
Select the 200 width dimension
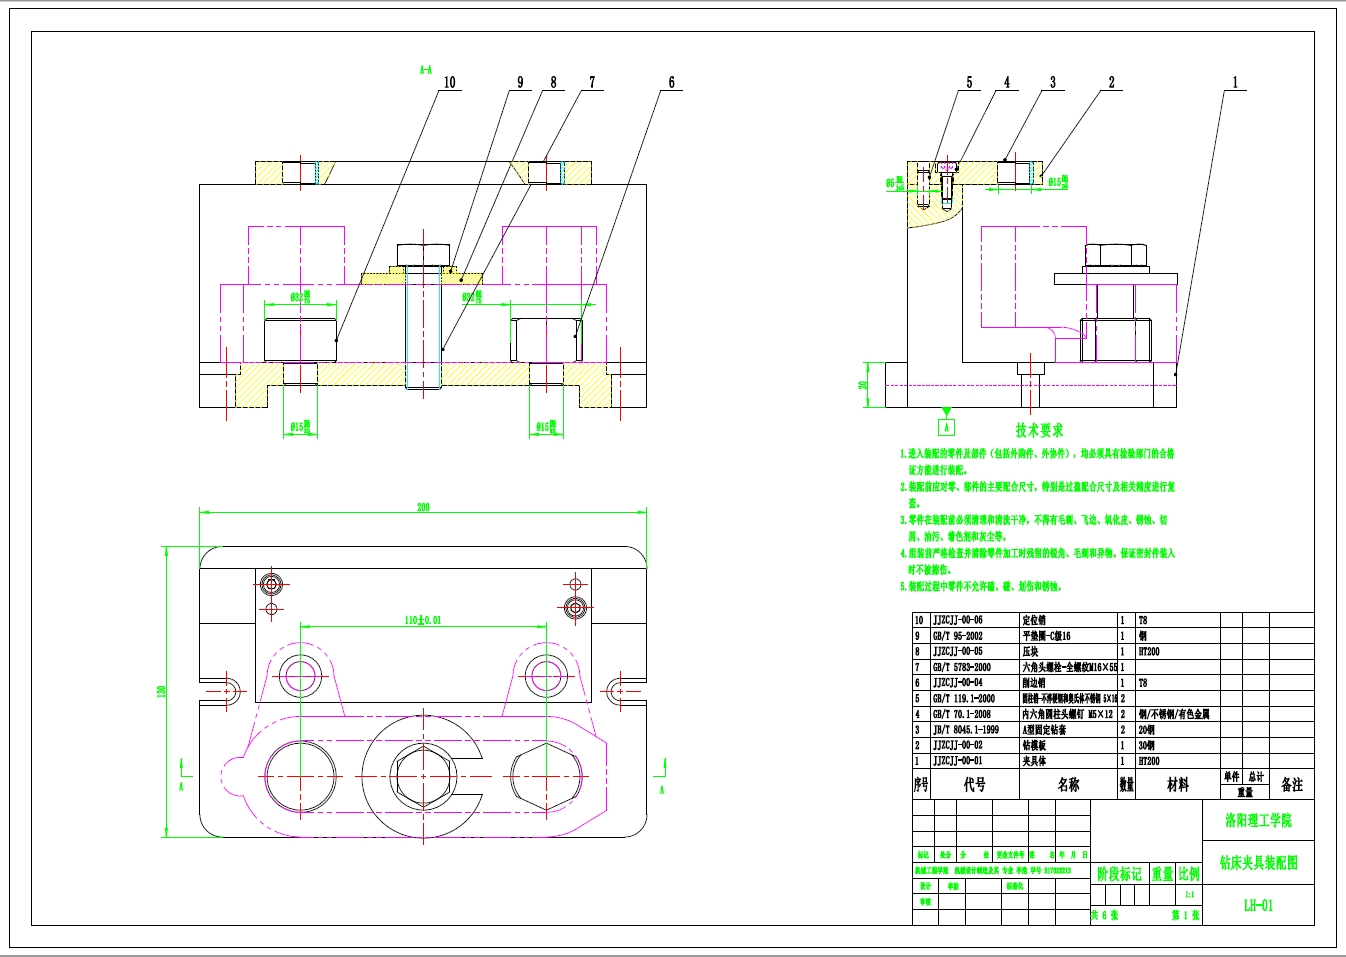[423, 507]
